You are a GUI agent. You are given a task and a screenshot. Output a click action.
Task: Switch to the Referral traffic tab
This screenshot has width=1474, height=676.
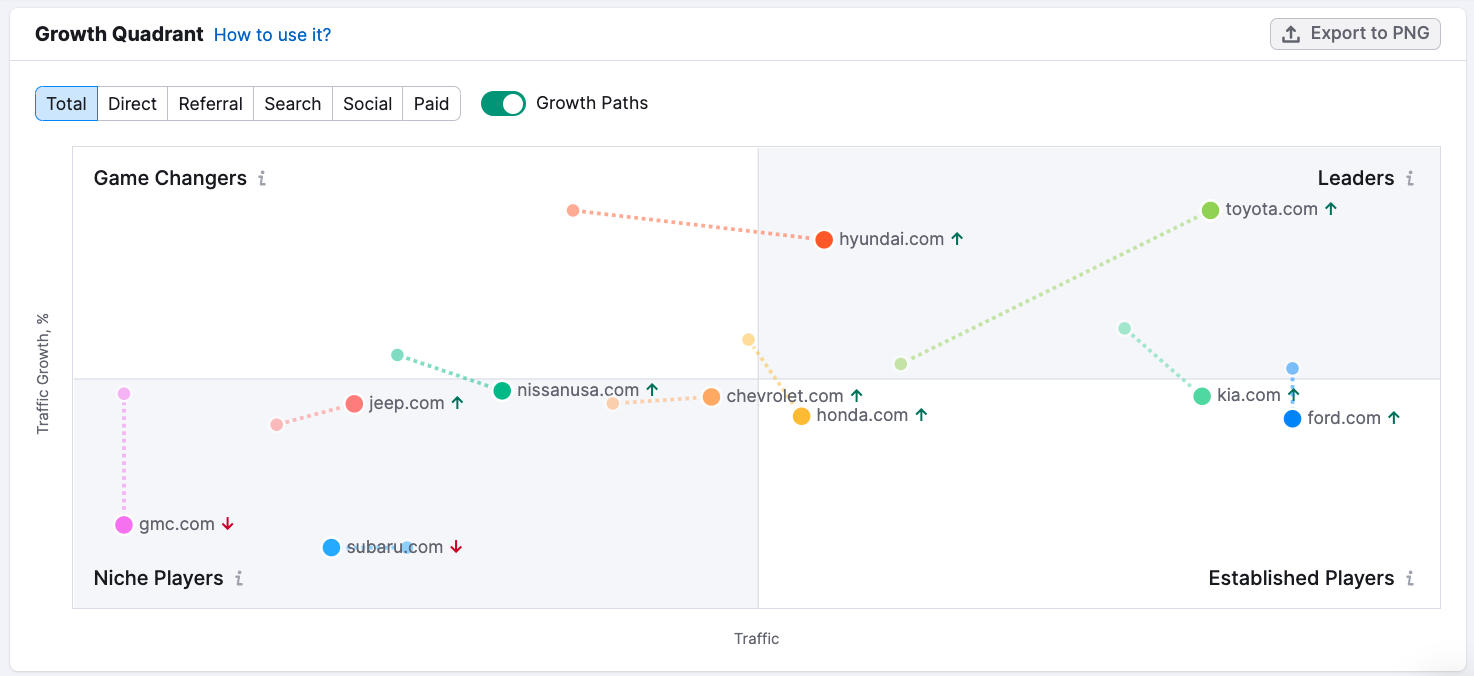tap(211, 104)
